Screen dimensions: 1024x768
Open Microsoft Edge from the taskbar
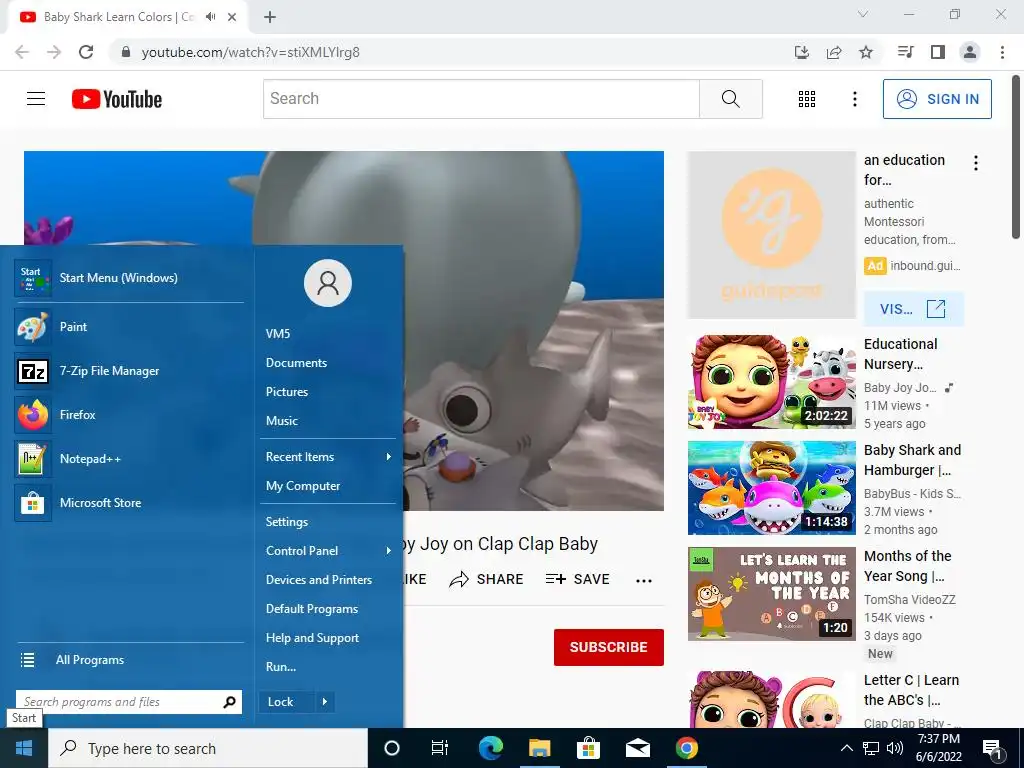point(490,748)
